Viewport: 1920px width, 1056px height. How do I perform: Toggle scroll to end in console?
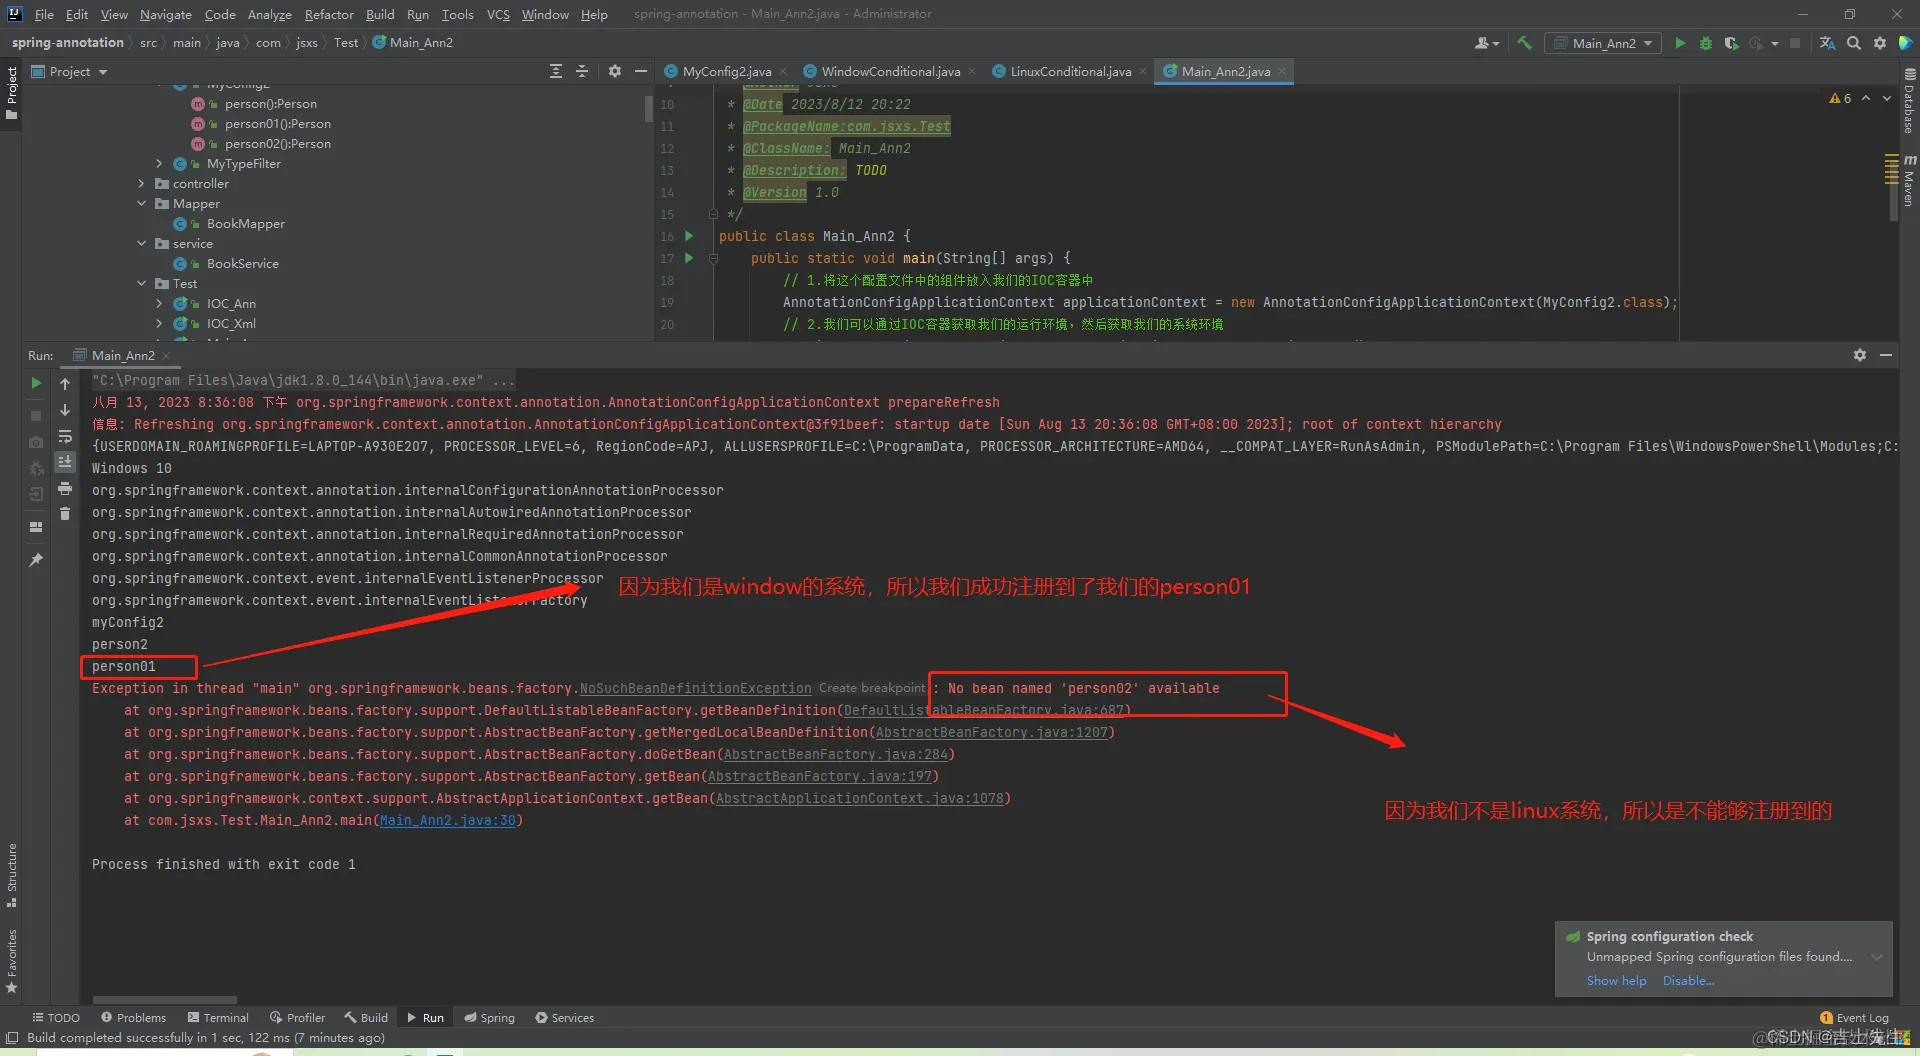65,462
